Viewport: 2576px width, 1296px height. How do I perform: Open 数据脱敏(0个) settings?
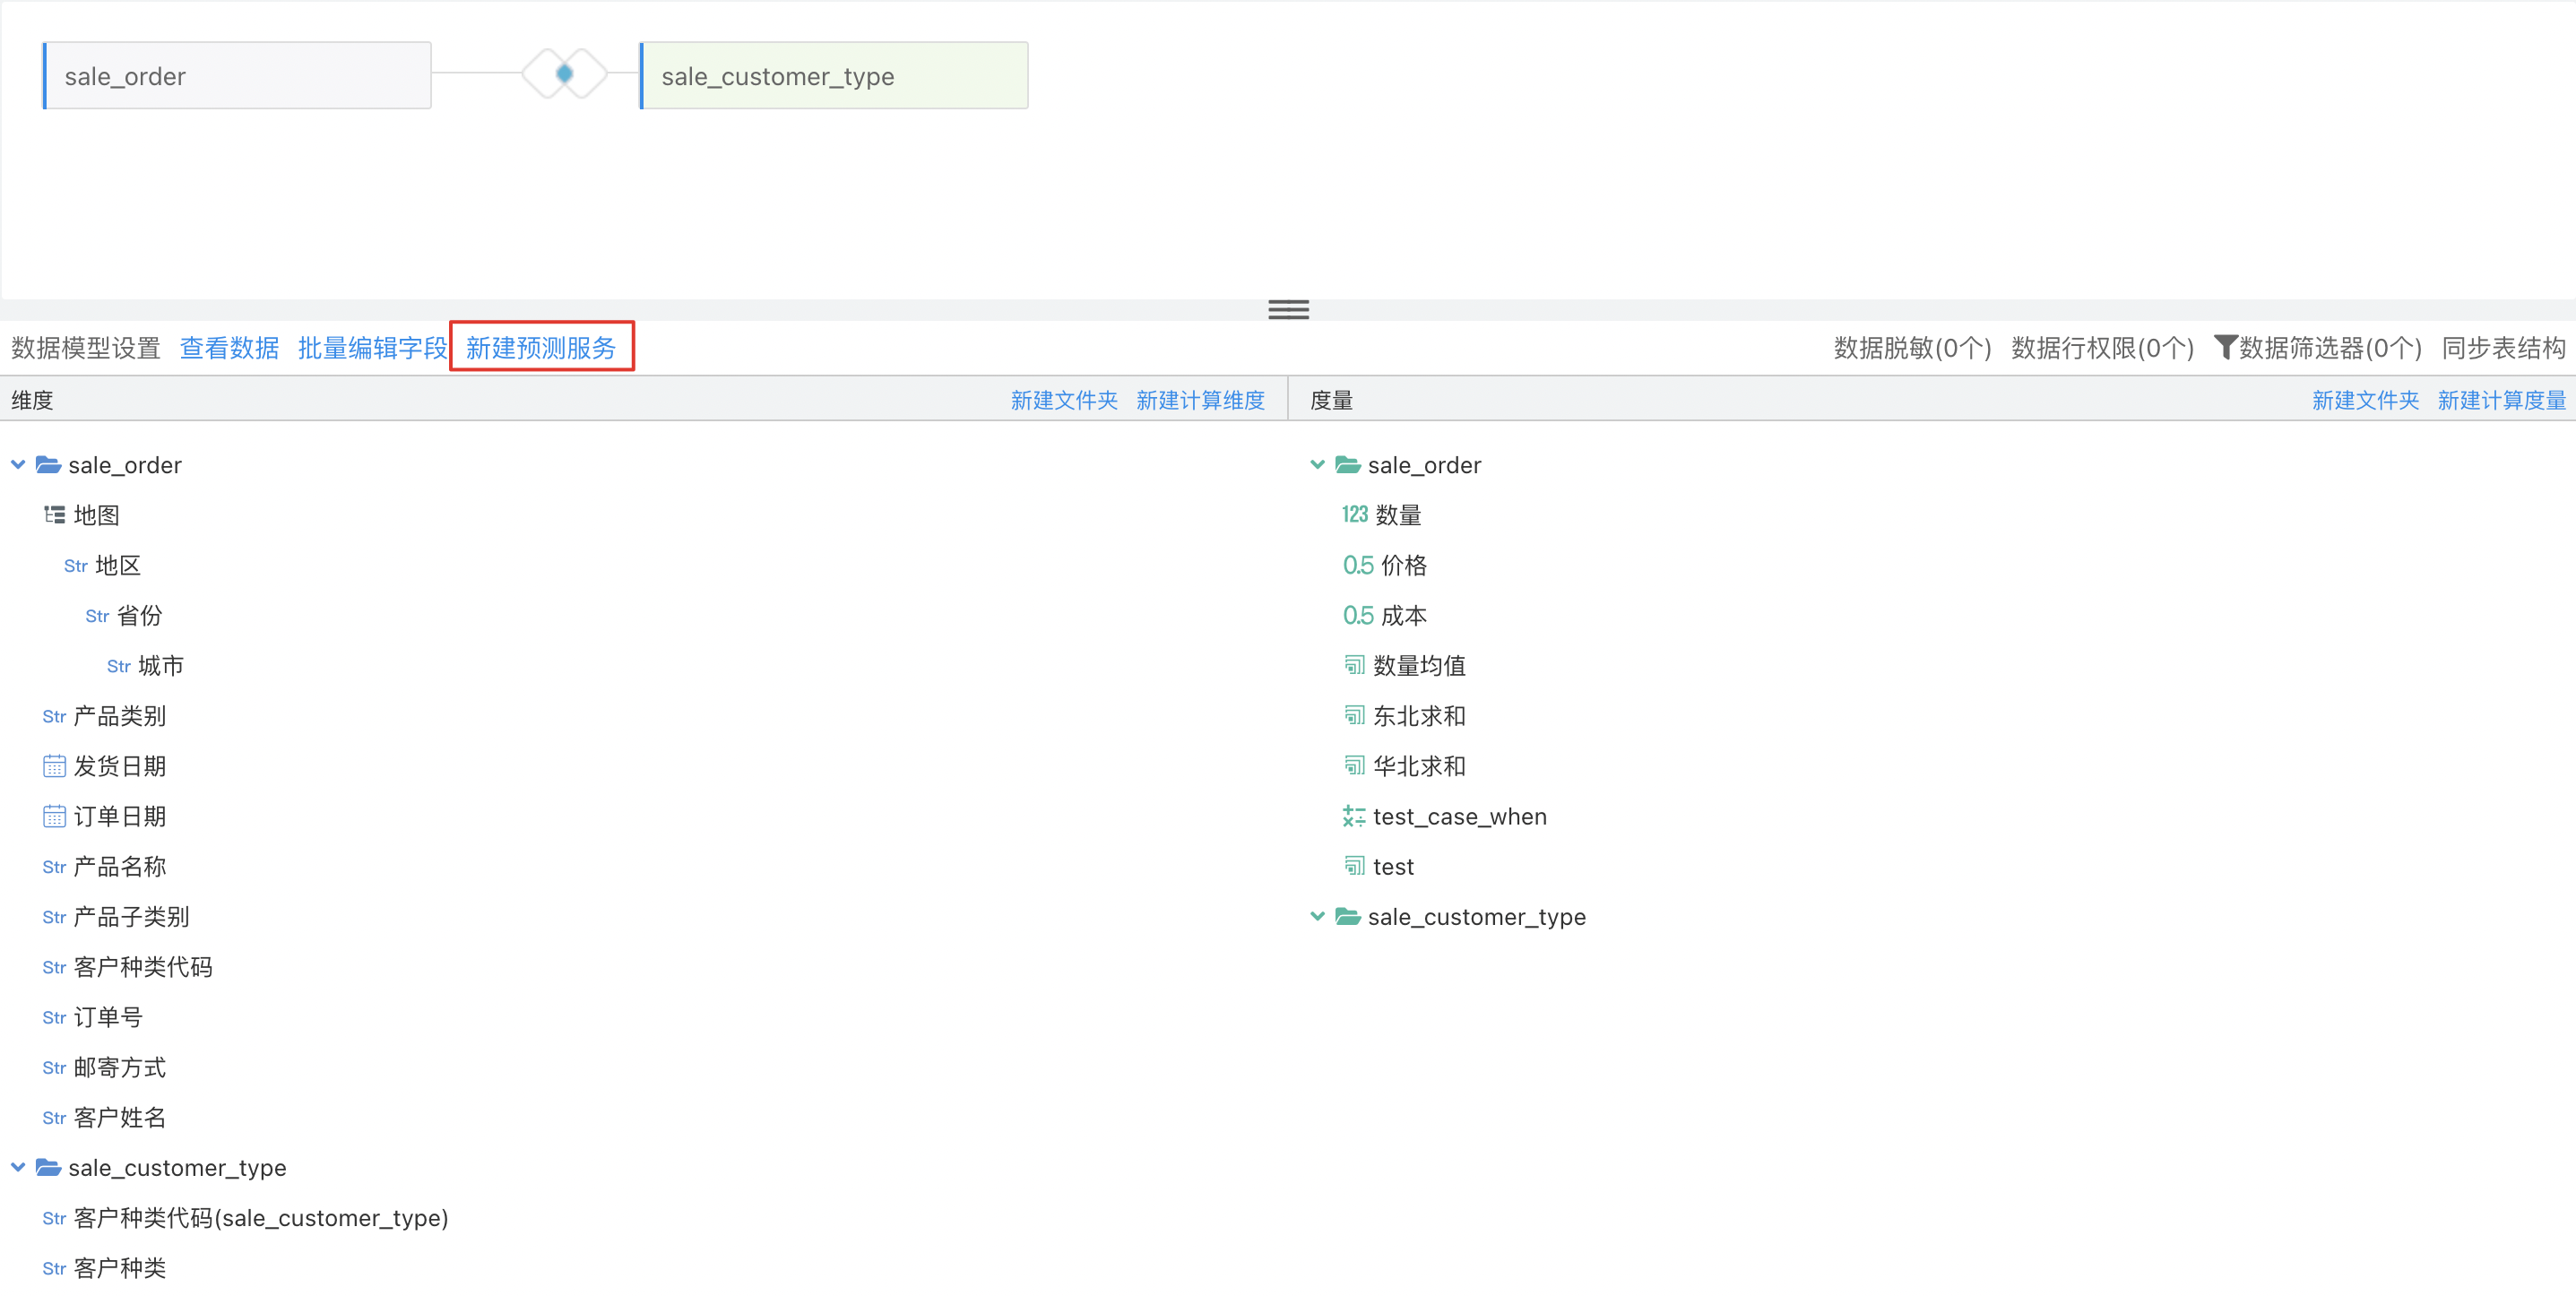[x=1912, y=348]
